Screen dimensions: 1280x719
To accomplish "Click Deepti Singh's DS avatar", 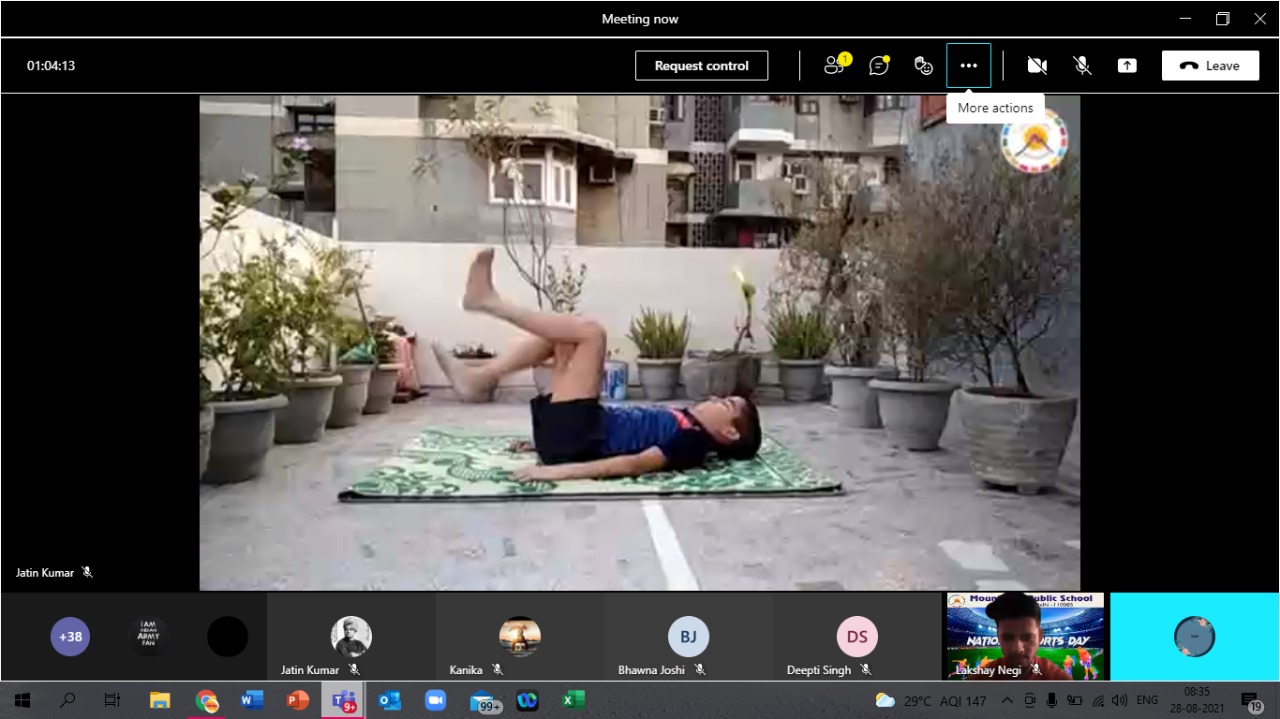I will coord(857,637).
